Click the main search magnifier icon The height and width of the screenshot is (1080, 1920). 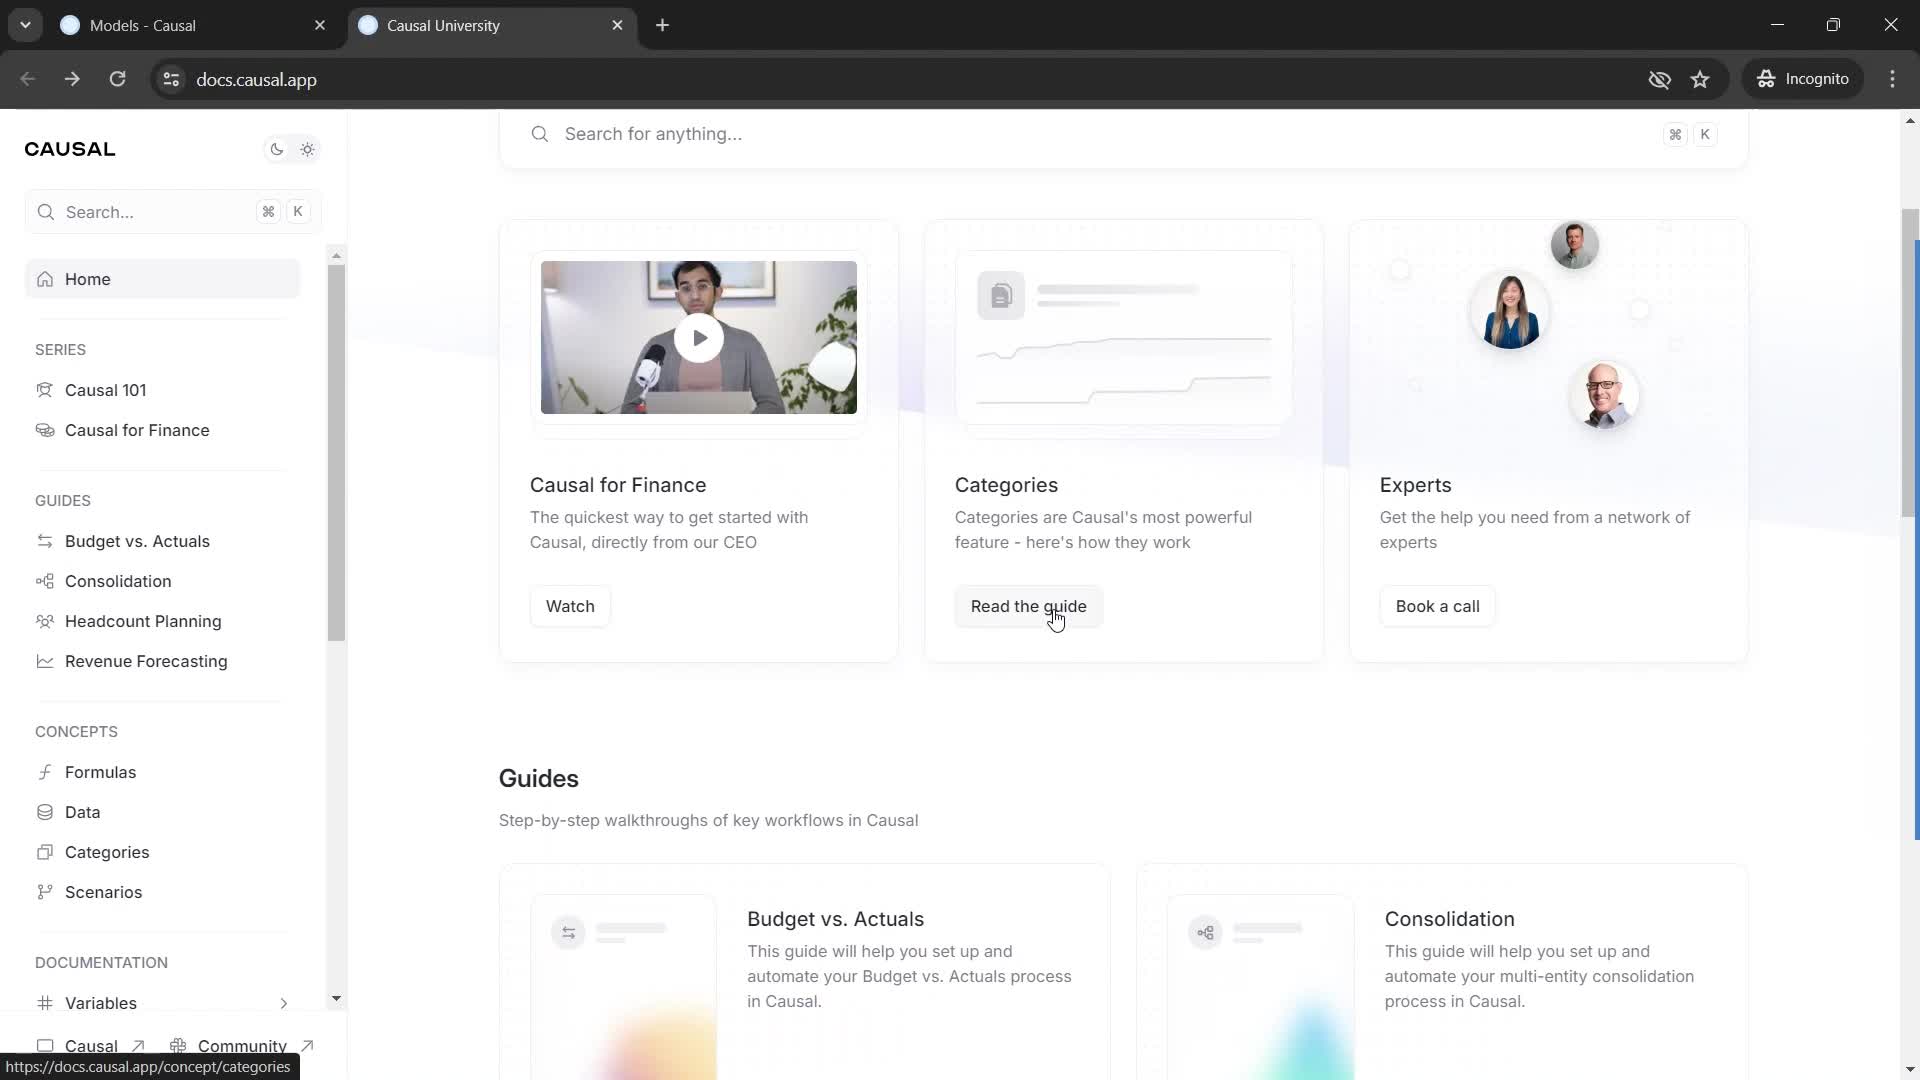click(x=540, y=134)
